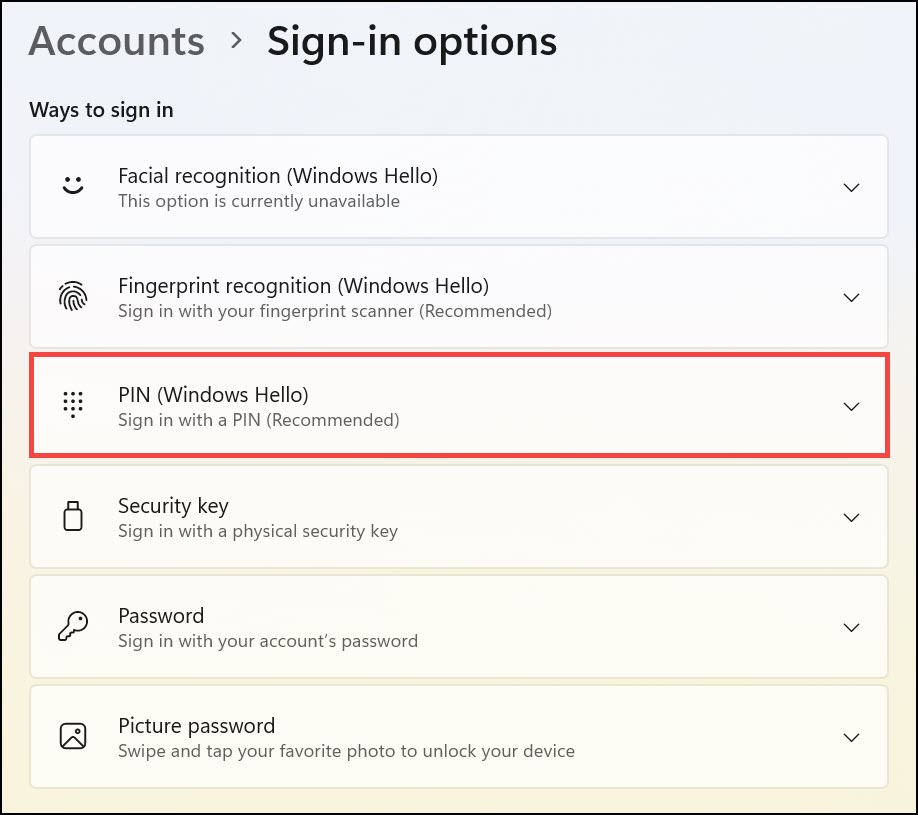The image size is (918, 815).
Task: Expand the Fingerprint recognition (Windows Hello) section
Action: [851, 297]
